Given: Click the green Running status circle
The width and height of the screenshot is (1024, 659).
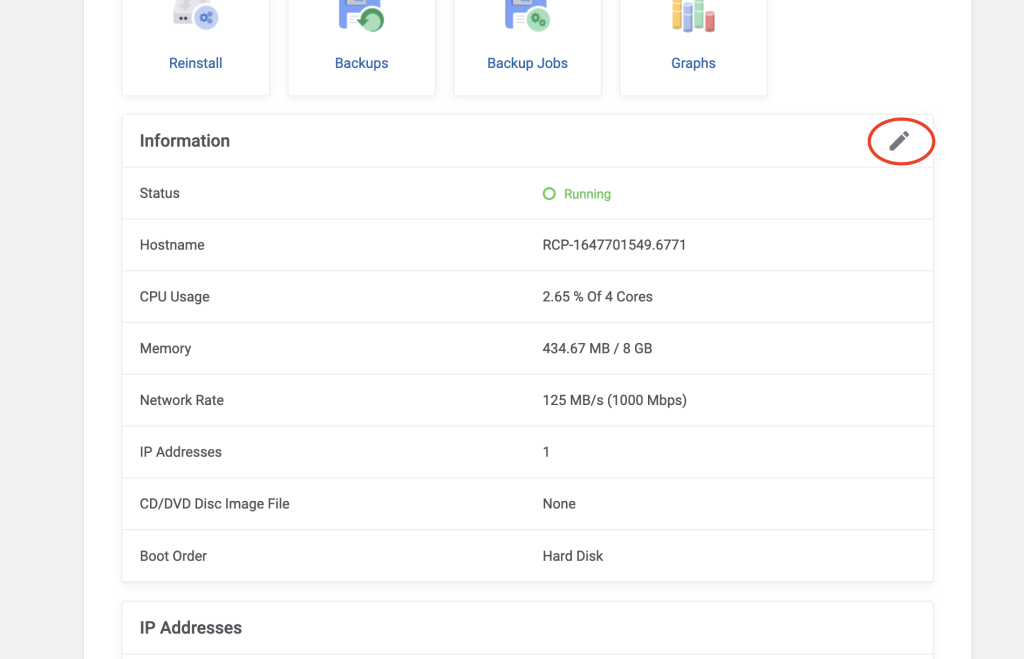Looking at the screenshot, I should pyautogui.click(x=549, y=194).
